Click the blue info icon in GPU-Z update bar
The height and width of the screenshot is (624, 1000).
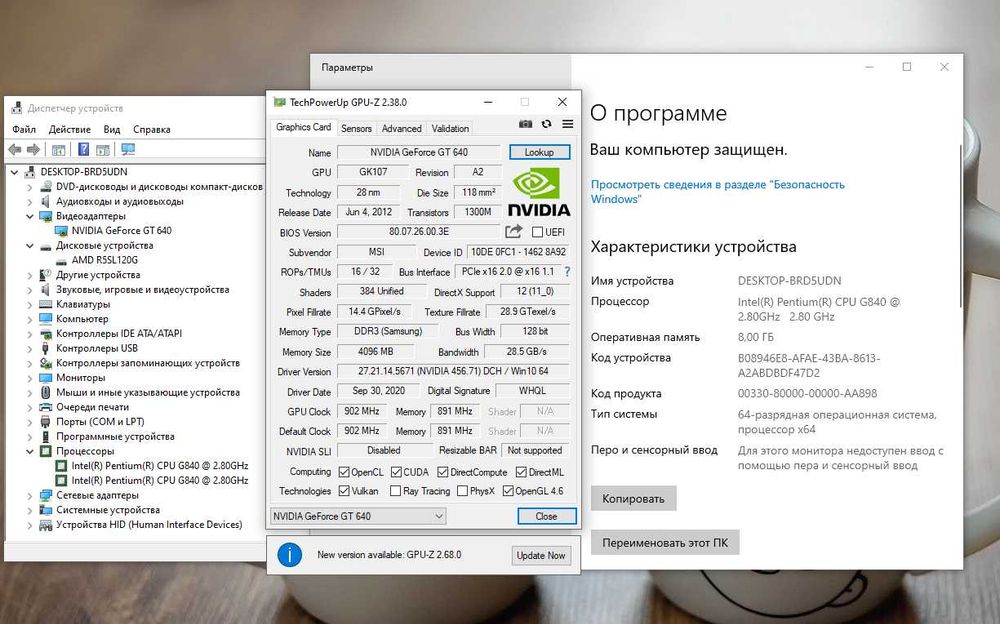click(x=290, y=555)
